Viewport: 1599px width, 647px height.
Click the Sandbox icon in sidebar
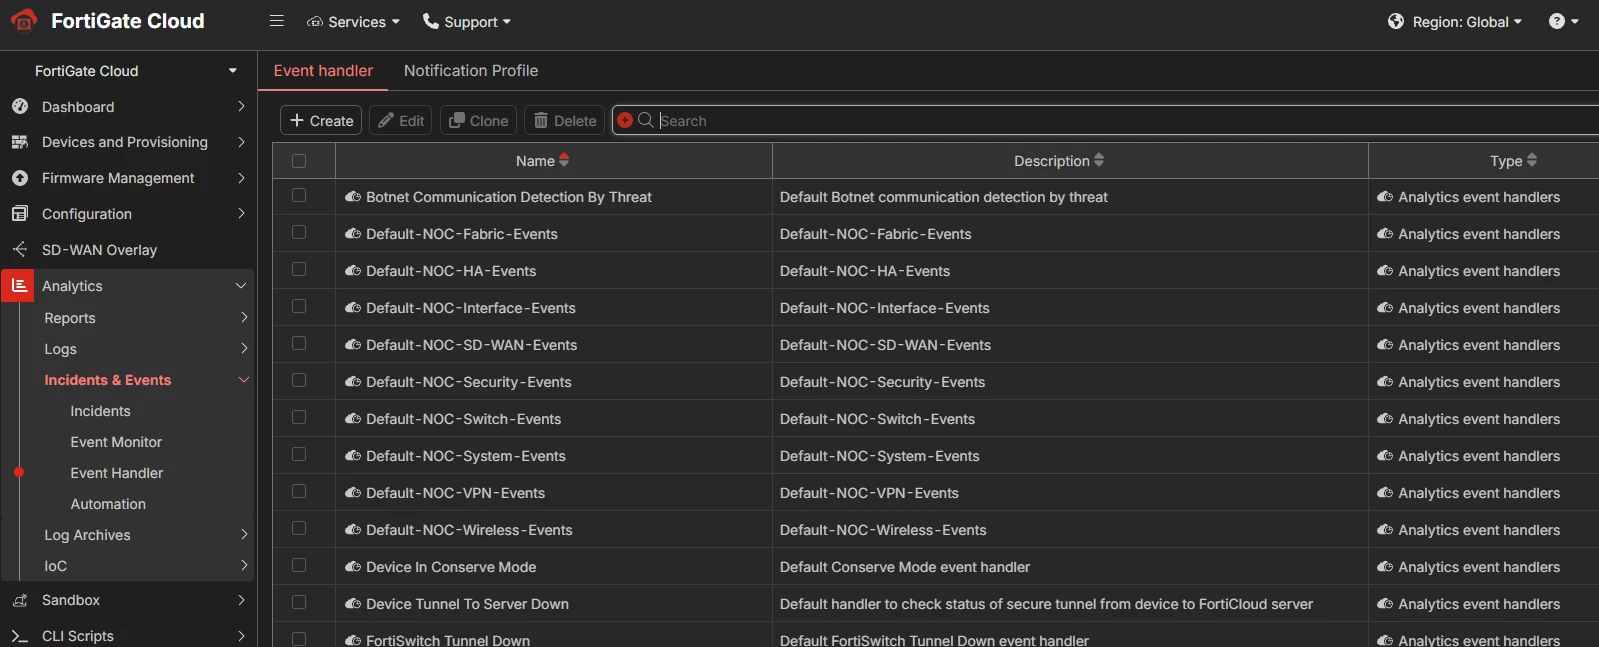(x=20, y=600)
